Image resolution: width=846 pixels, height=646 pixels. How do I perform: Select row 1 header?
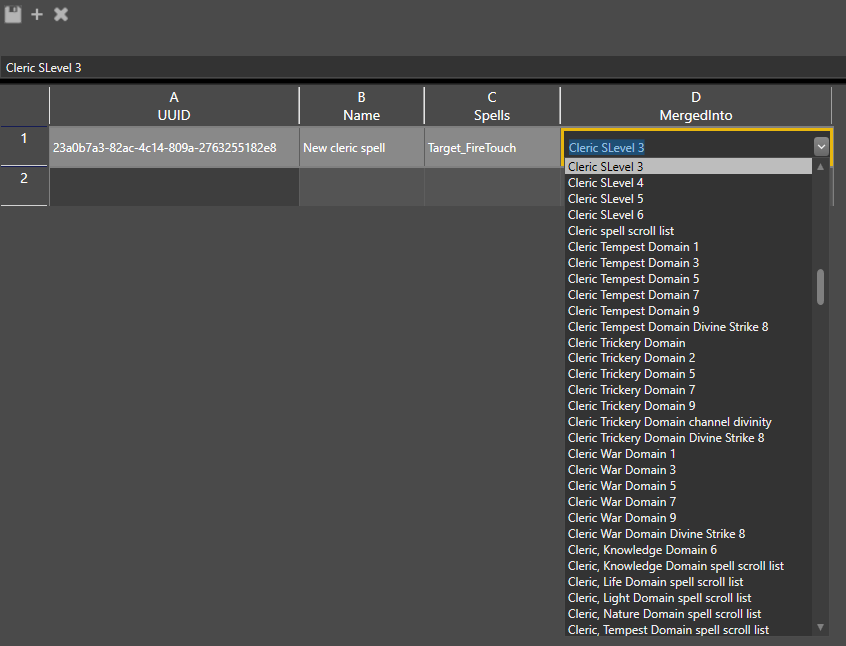click(24, 146)
